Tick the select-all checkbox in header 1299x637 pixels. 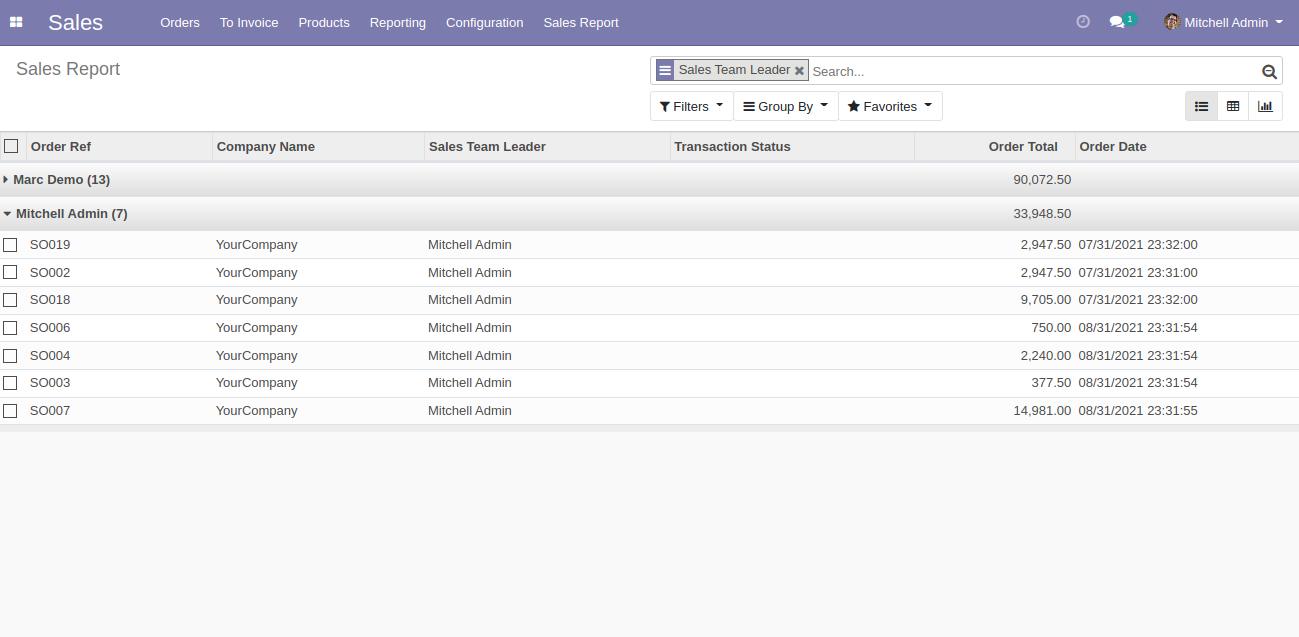[11, 146]
